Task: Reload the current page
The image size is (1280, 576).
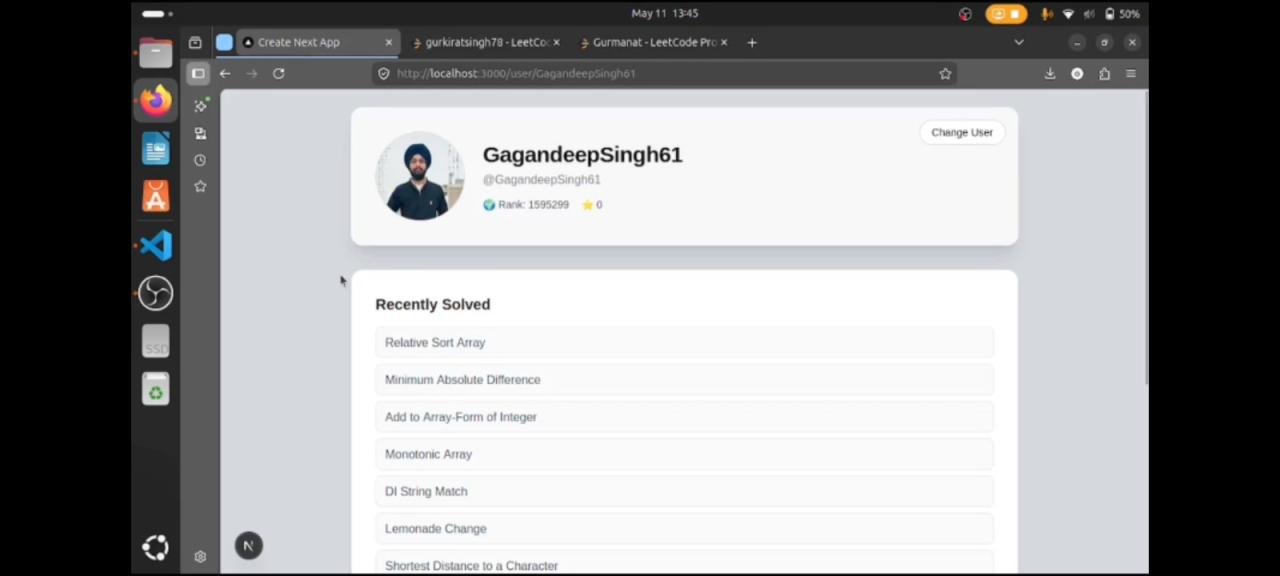Action: pyautogui.click(x=279, y=73)
